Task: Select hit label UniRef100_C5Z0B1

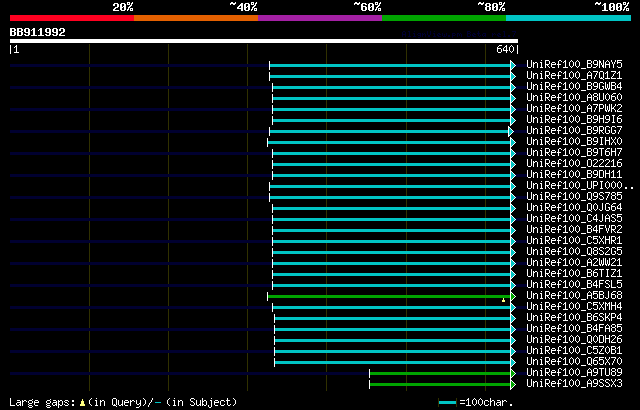Action: click(x=574, y=351)
